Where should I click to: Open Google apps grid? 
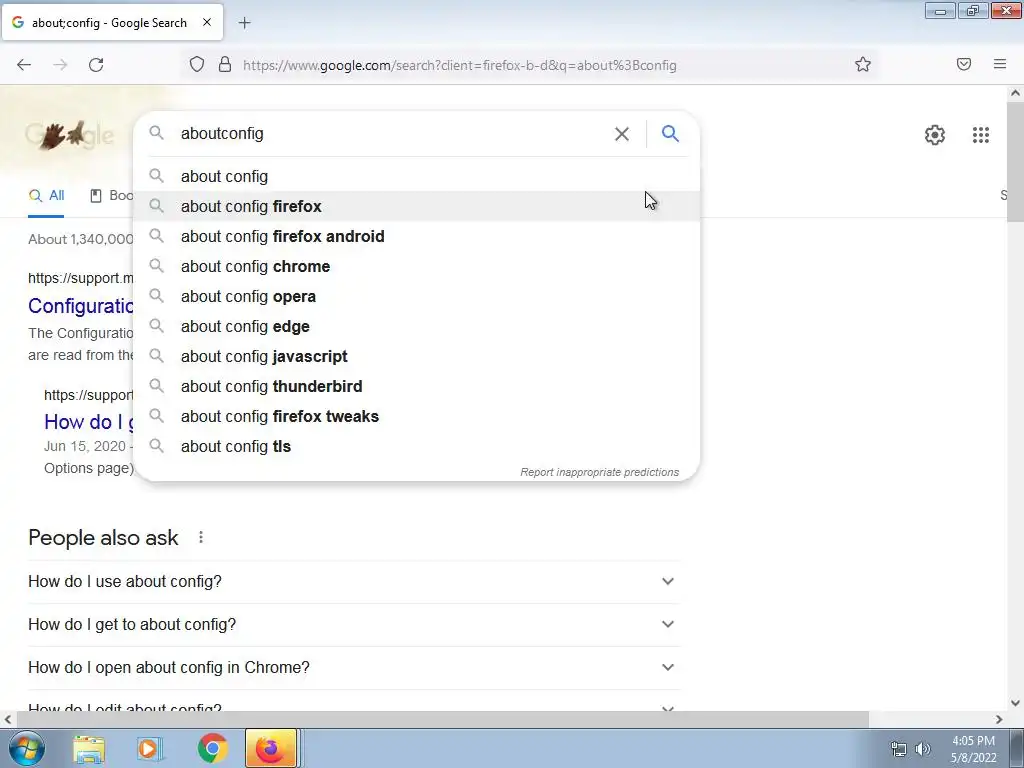pos(980,135)
